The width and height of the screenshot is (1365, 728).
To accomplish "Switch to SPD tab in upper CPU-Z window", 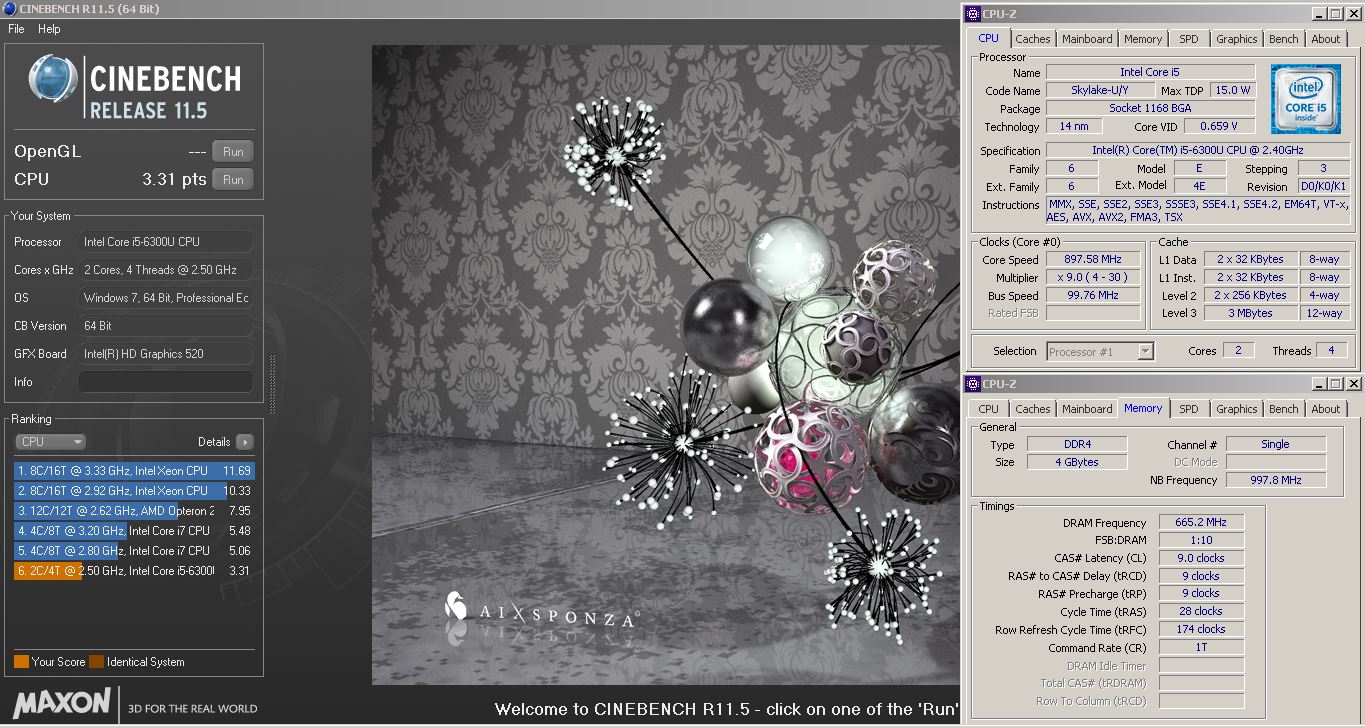I will (x=1188, y=39).
